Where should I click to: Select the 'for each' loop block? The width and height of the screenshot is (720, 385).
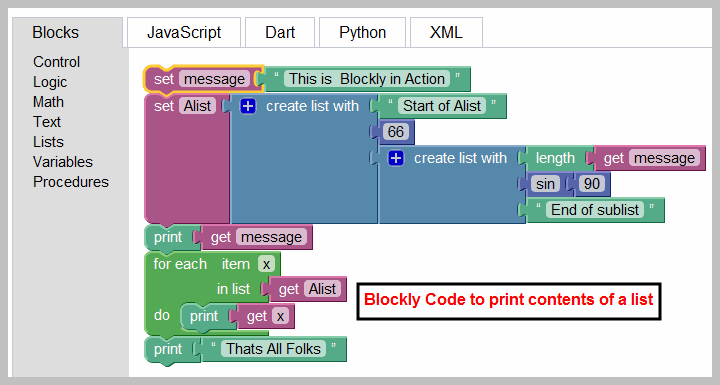(x=180, y=264)
